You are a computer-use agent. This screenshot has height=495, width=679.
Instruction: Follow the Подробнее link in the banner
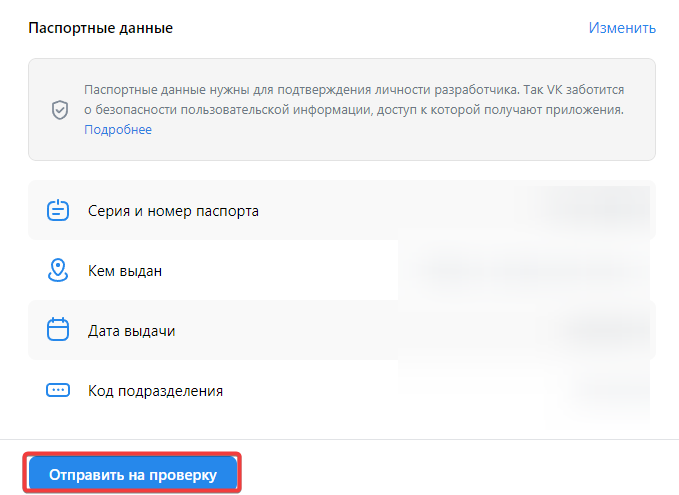point(118,129)
